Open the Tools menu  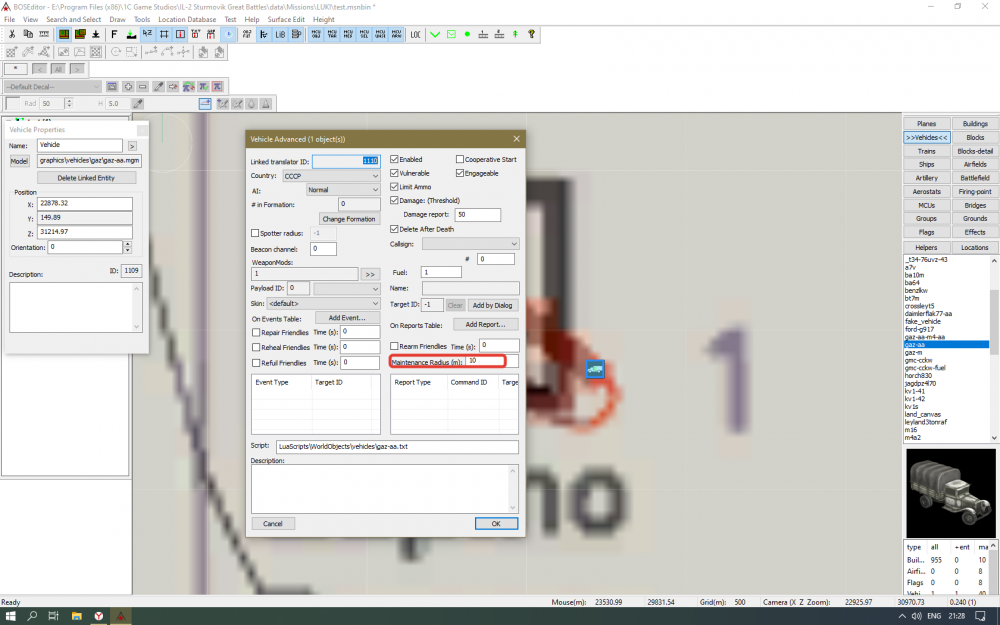pyautogui.click(x=142, y=19)
